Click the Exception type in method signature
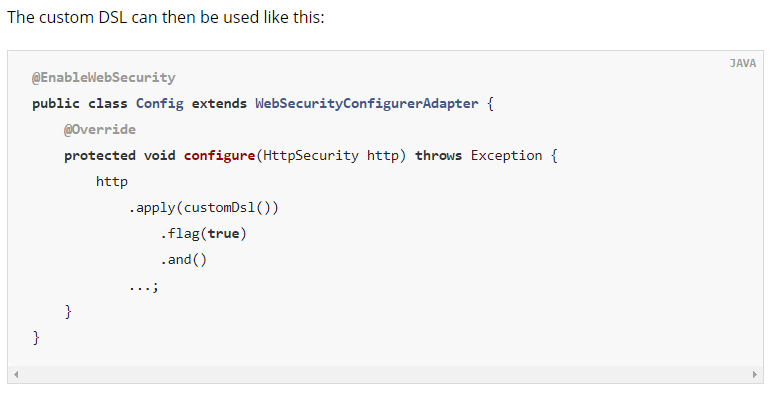 click(x=506, y=156)
